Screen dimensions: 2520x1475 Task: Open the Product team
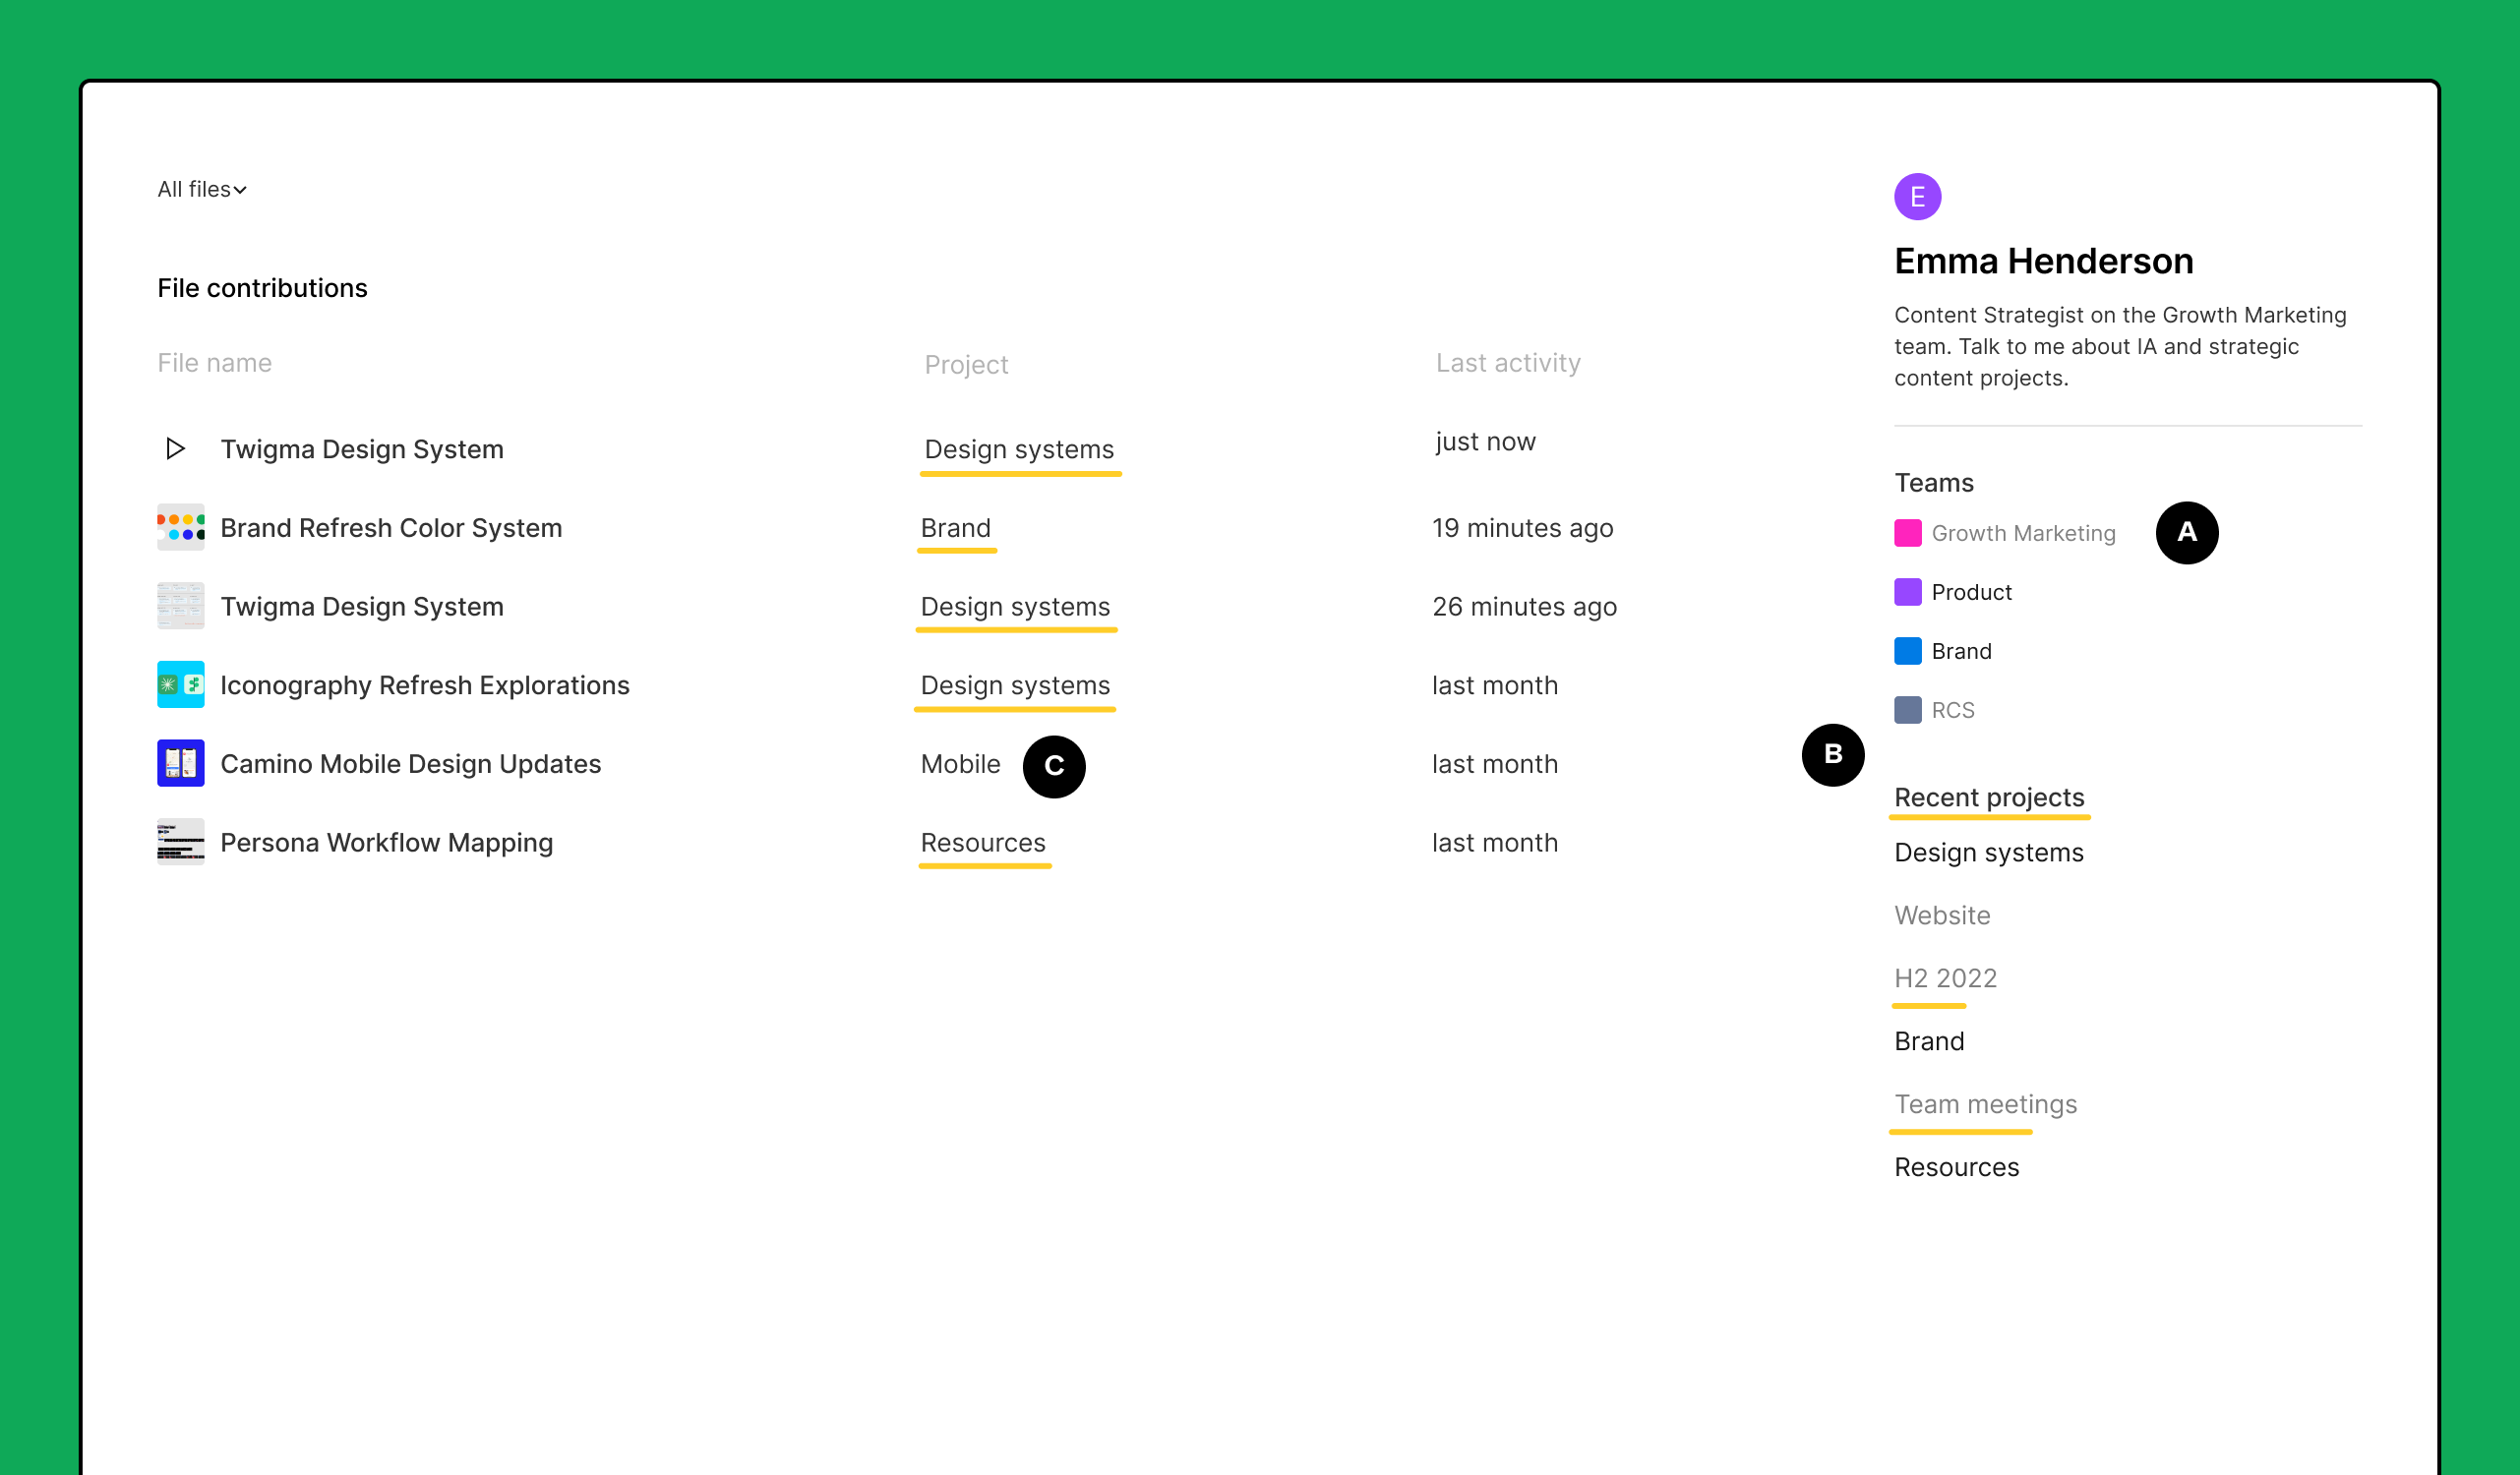coord(1972,593)
